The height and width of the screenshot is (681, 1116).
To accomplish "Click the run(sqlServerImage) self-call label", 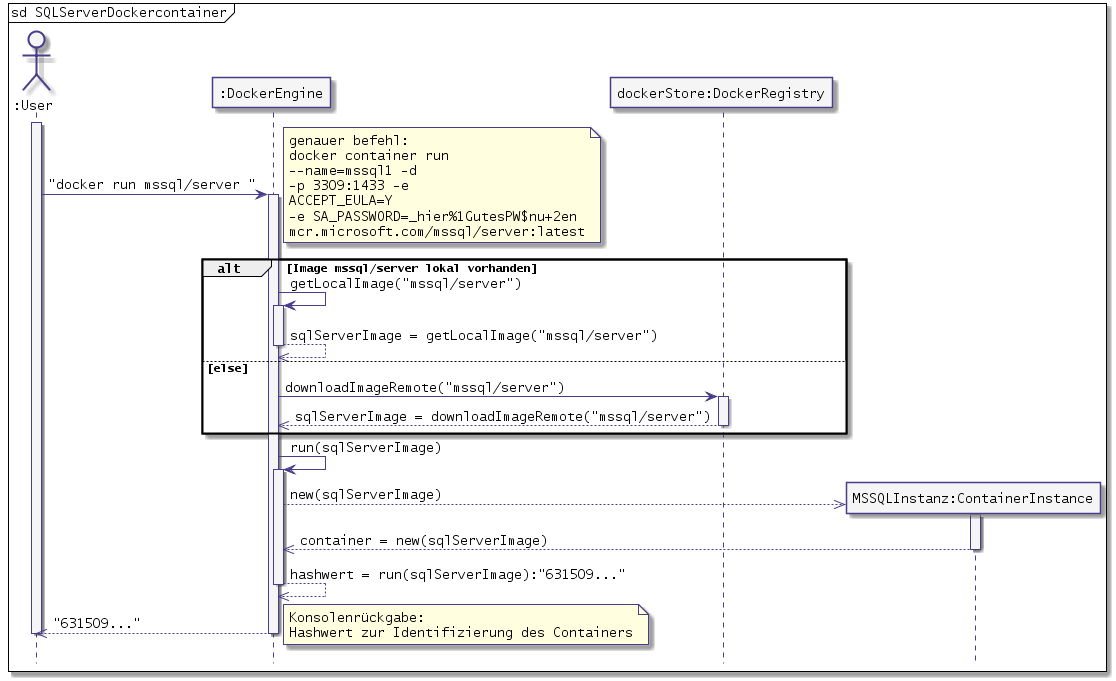I will pos(366,448).
